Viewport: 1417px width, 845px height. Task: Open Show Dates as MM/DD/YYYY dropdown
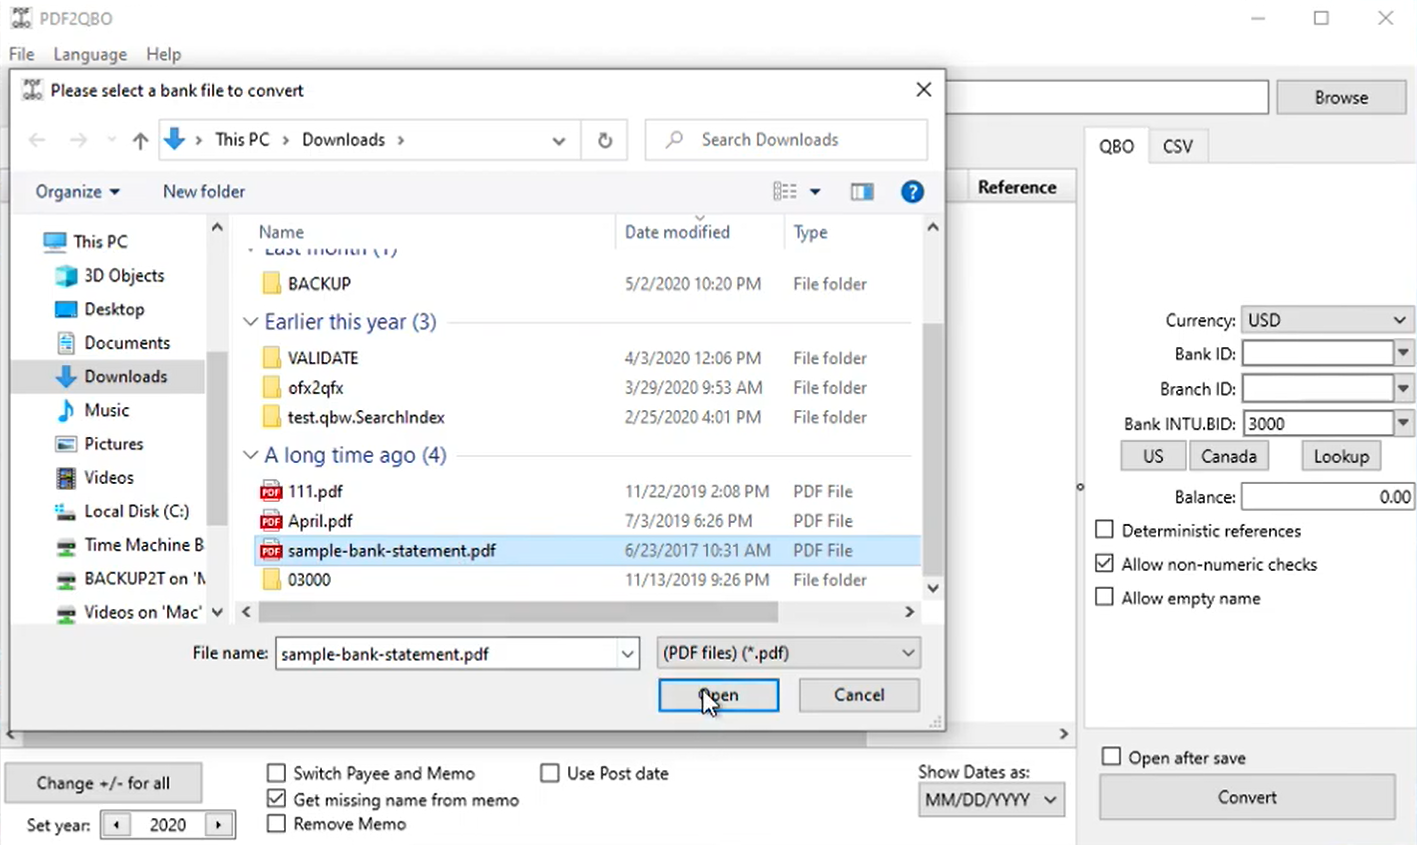(x=991, y=799)
